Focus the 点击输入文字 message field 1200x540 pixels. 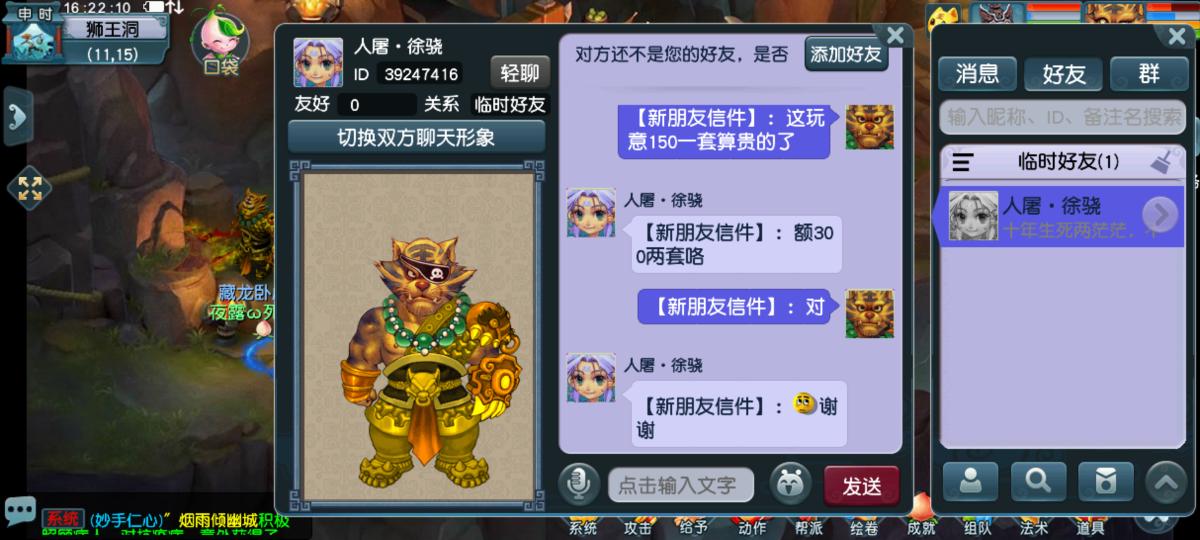coord(681,486)
